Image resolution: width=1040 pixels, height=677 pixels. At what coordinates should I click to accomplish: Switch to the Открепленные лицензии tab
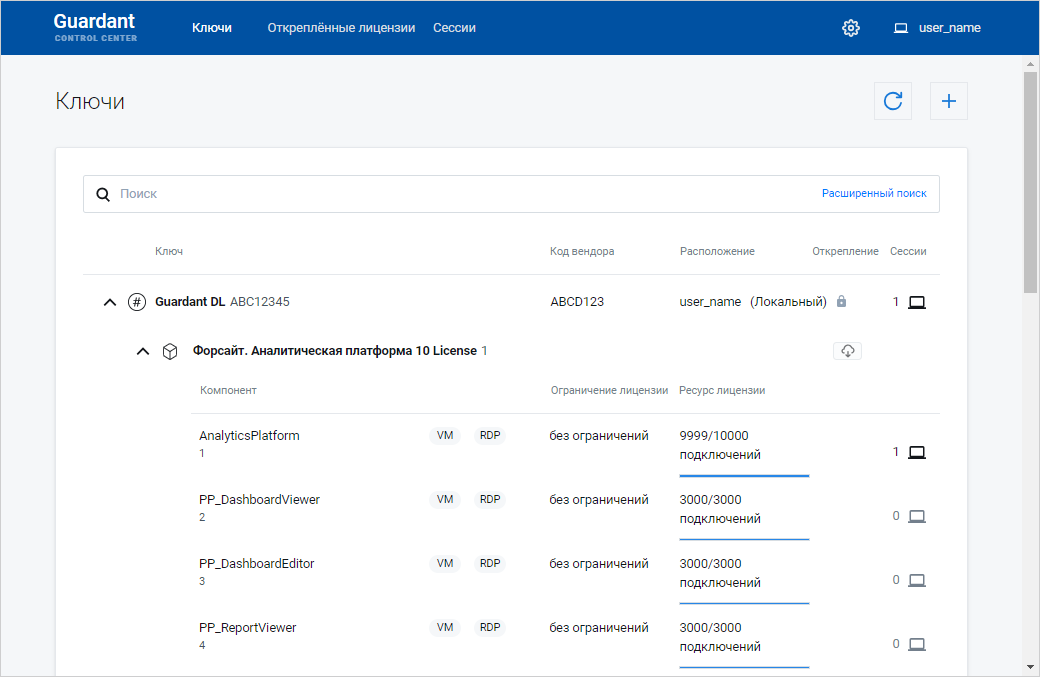click(x=341, y=28)
